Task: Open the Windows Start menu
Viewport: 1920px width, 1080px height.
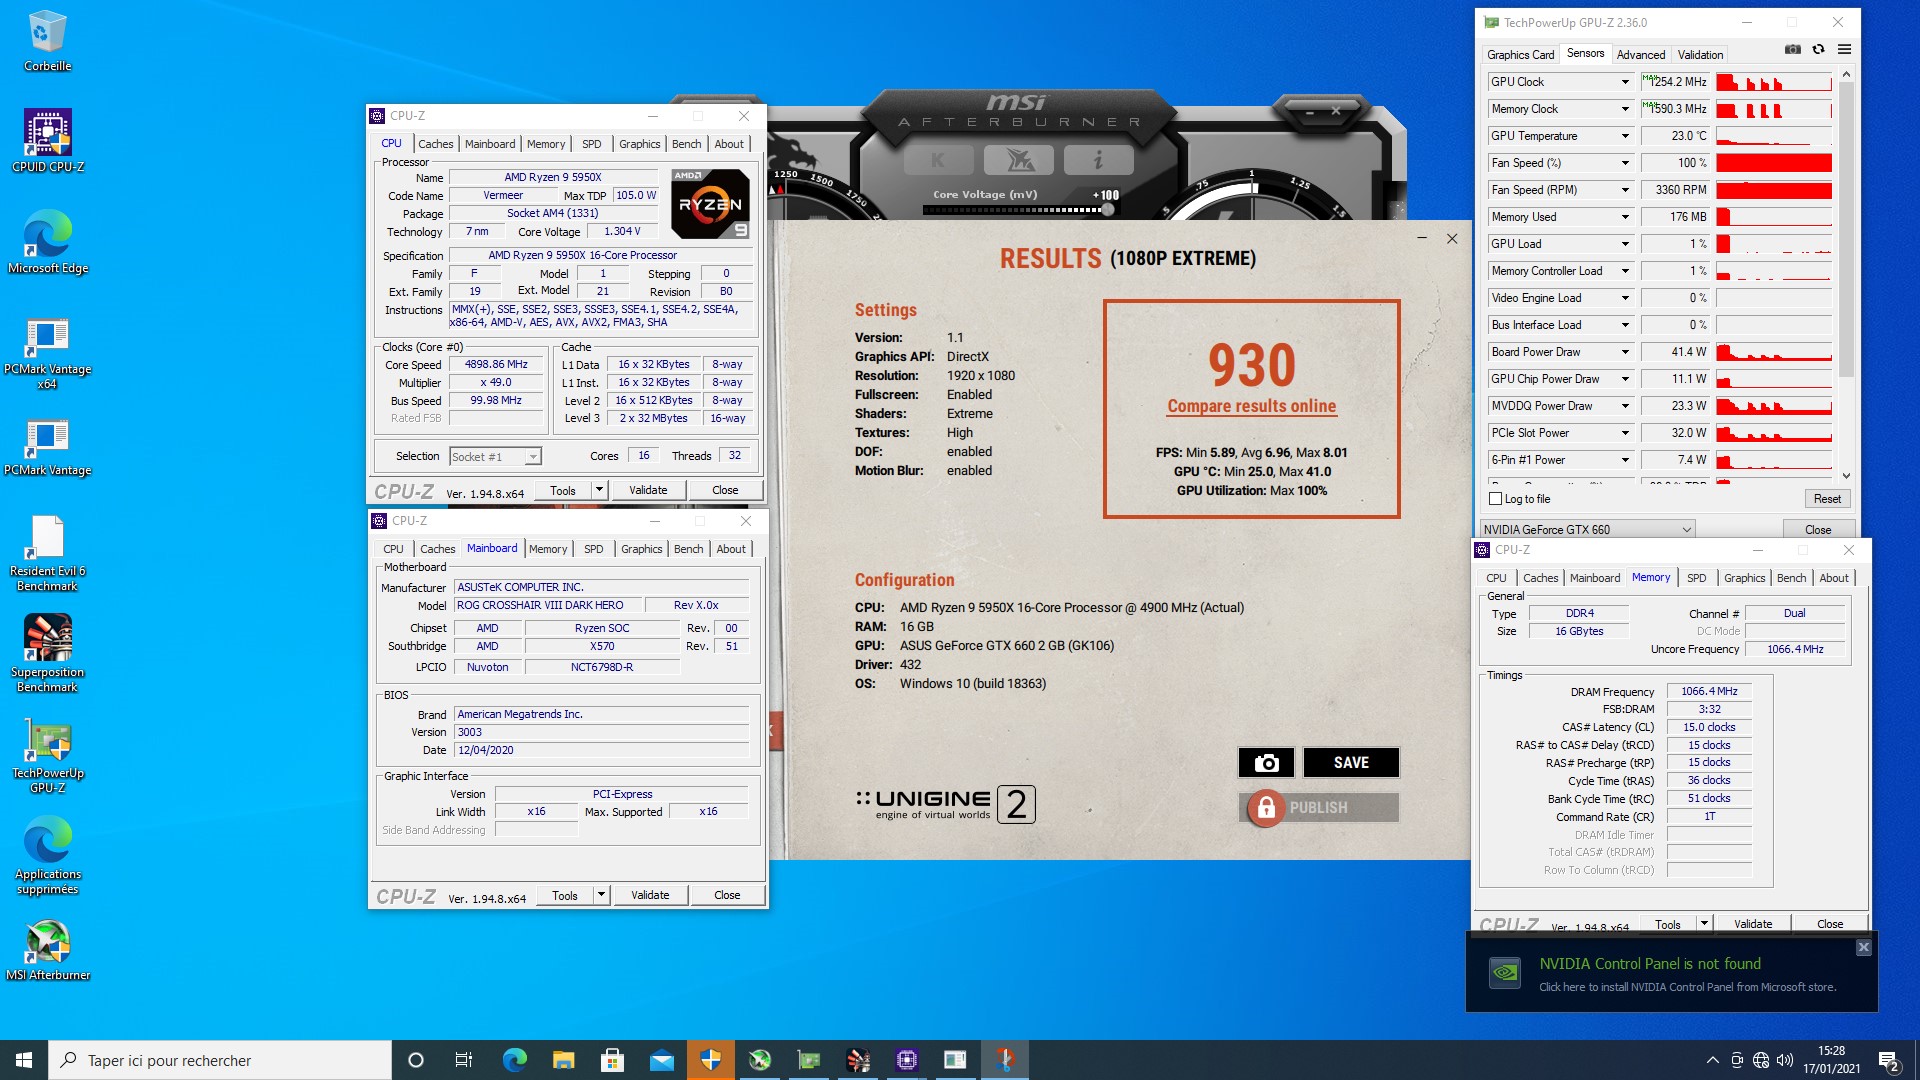Action: [x=24, y=1060]
